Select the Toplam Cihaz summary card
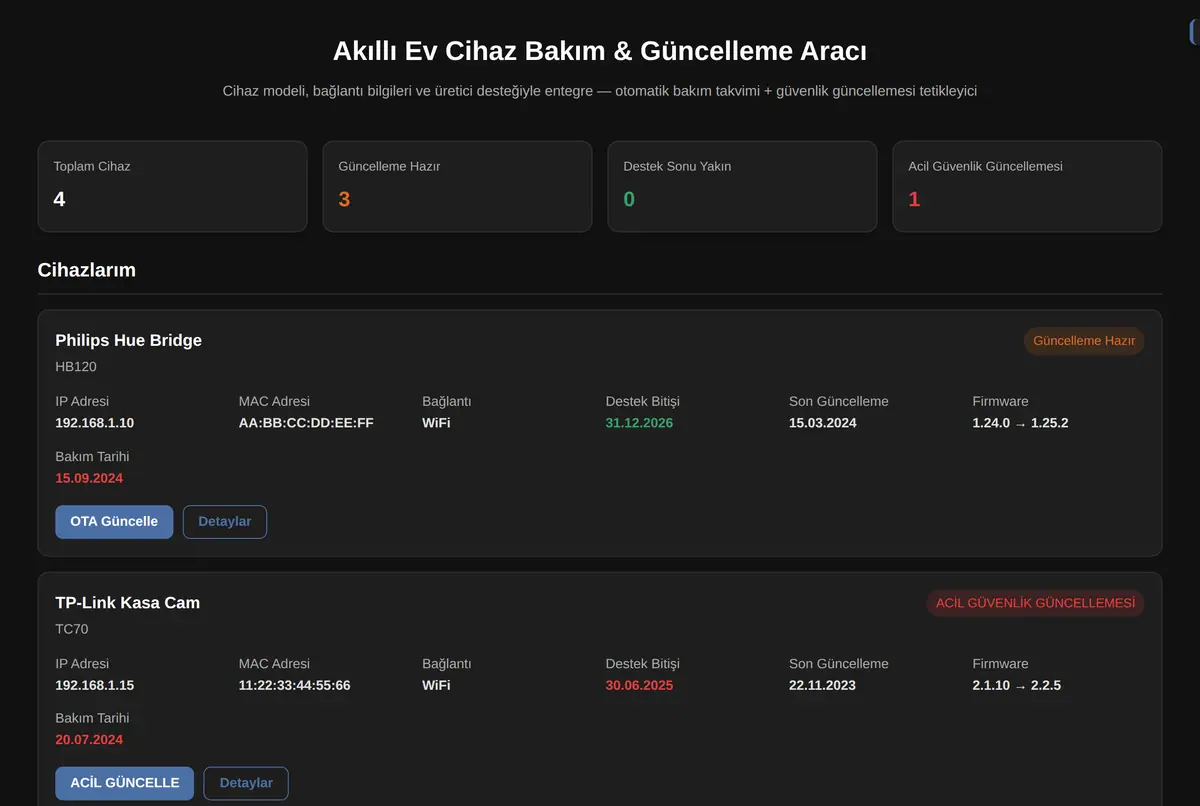Viewport: 1200px width, 806px height. coord(172,186)
